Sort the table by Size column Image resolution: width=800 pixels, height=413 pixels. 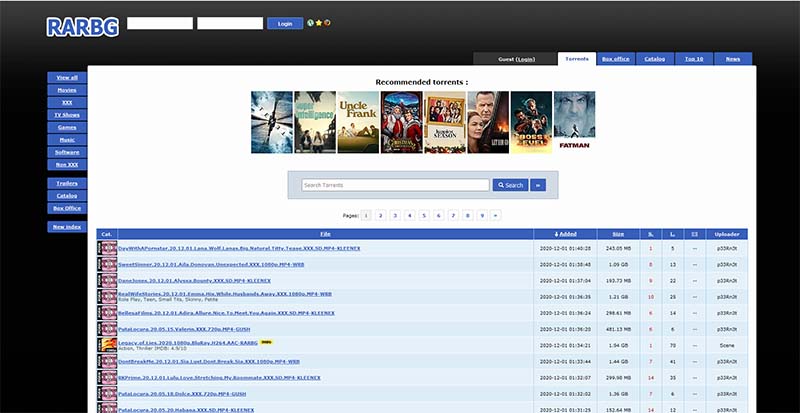[x=618, y=234]
